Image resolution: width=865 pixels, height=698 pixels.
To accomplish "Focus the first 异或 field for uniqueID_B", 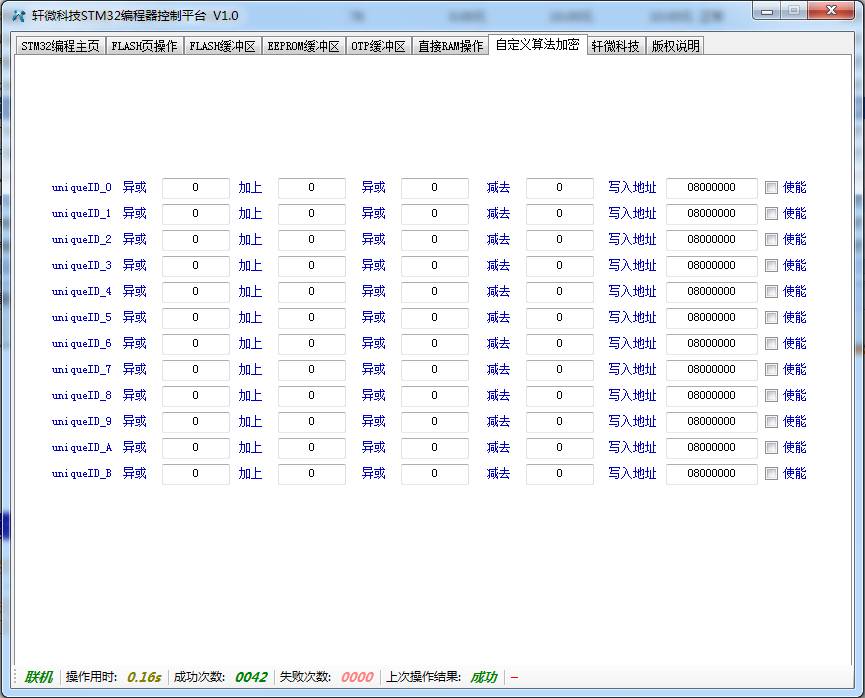I will click(195, 473).
